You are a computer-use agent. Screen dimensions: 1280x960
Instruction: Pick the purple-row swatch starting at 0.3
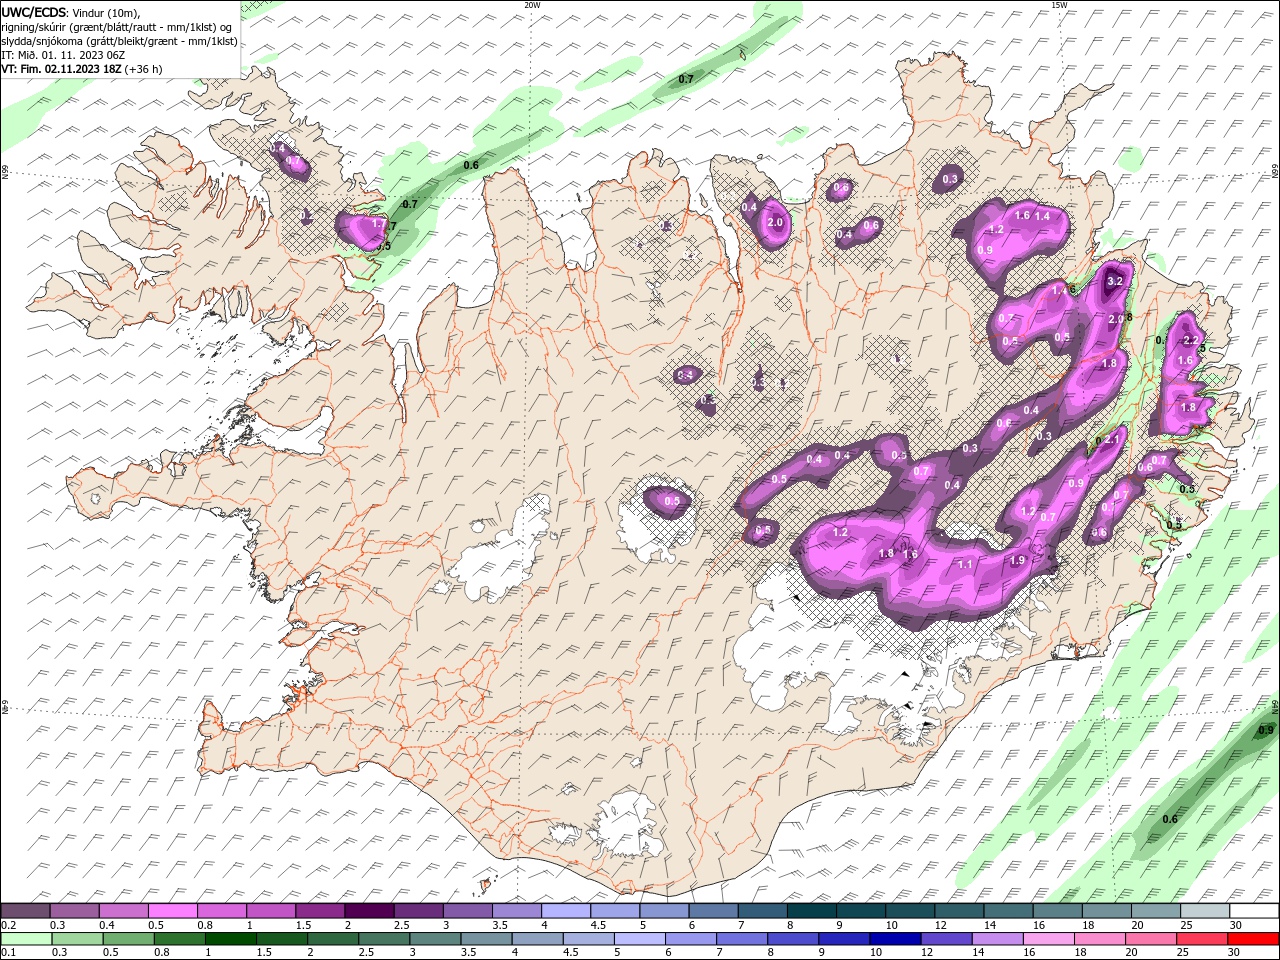tap(74, 911)
